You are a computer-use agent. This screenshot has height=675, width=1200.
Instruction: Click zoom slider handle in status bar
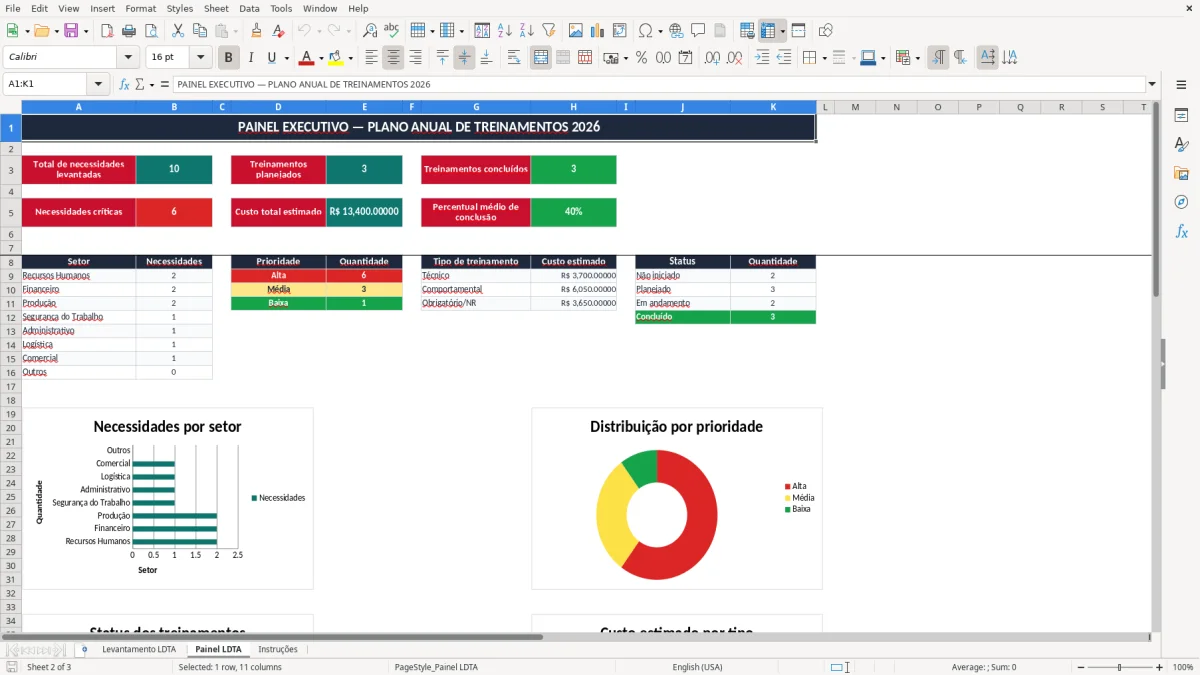tap(1119, 667)
